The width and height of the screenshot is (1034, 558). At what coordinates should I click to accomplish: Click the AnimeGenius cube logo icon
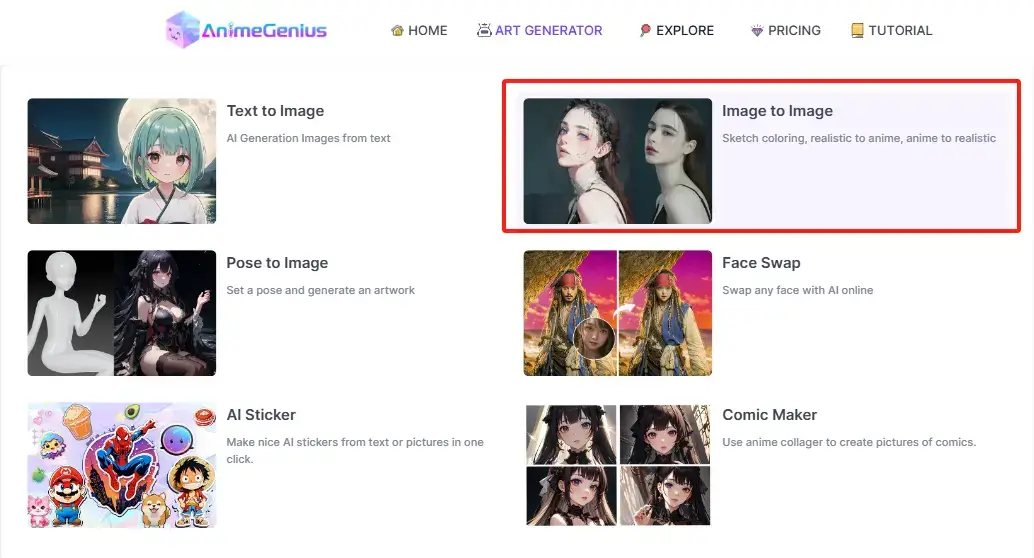(182, 30)
